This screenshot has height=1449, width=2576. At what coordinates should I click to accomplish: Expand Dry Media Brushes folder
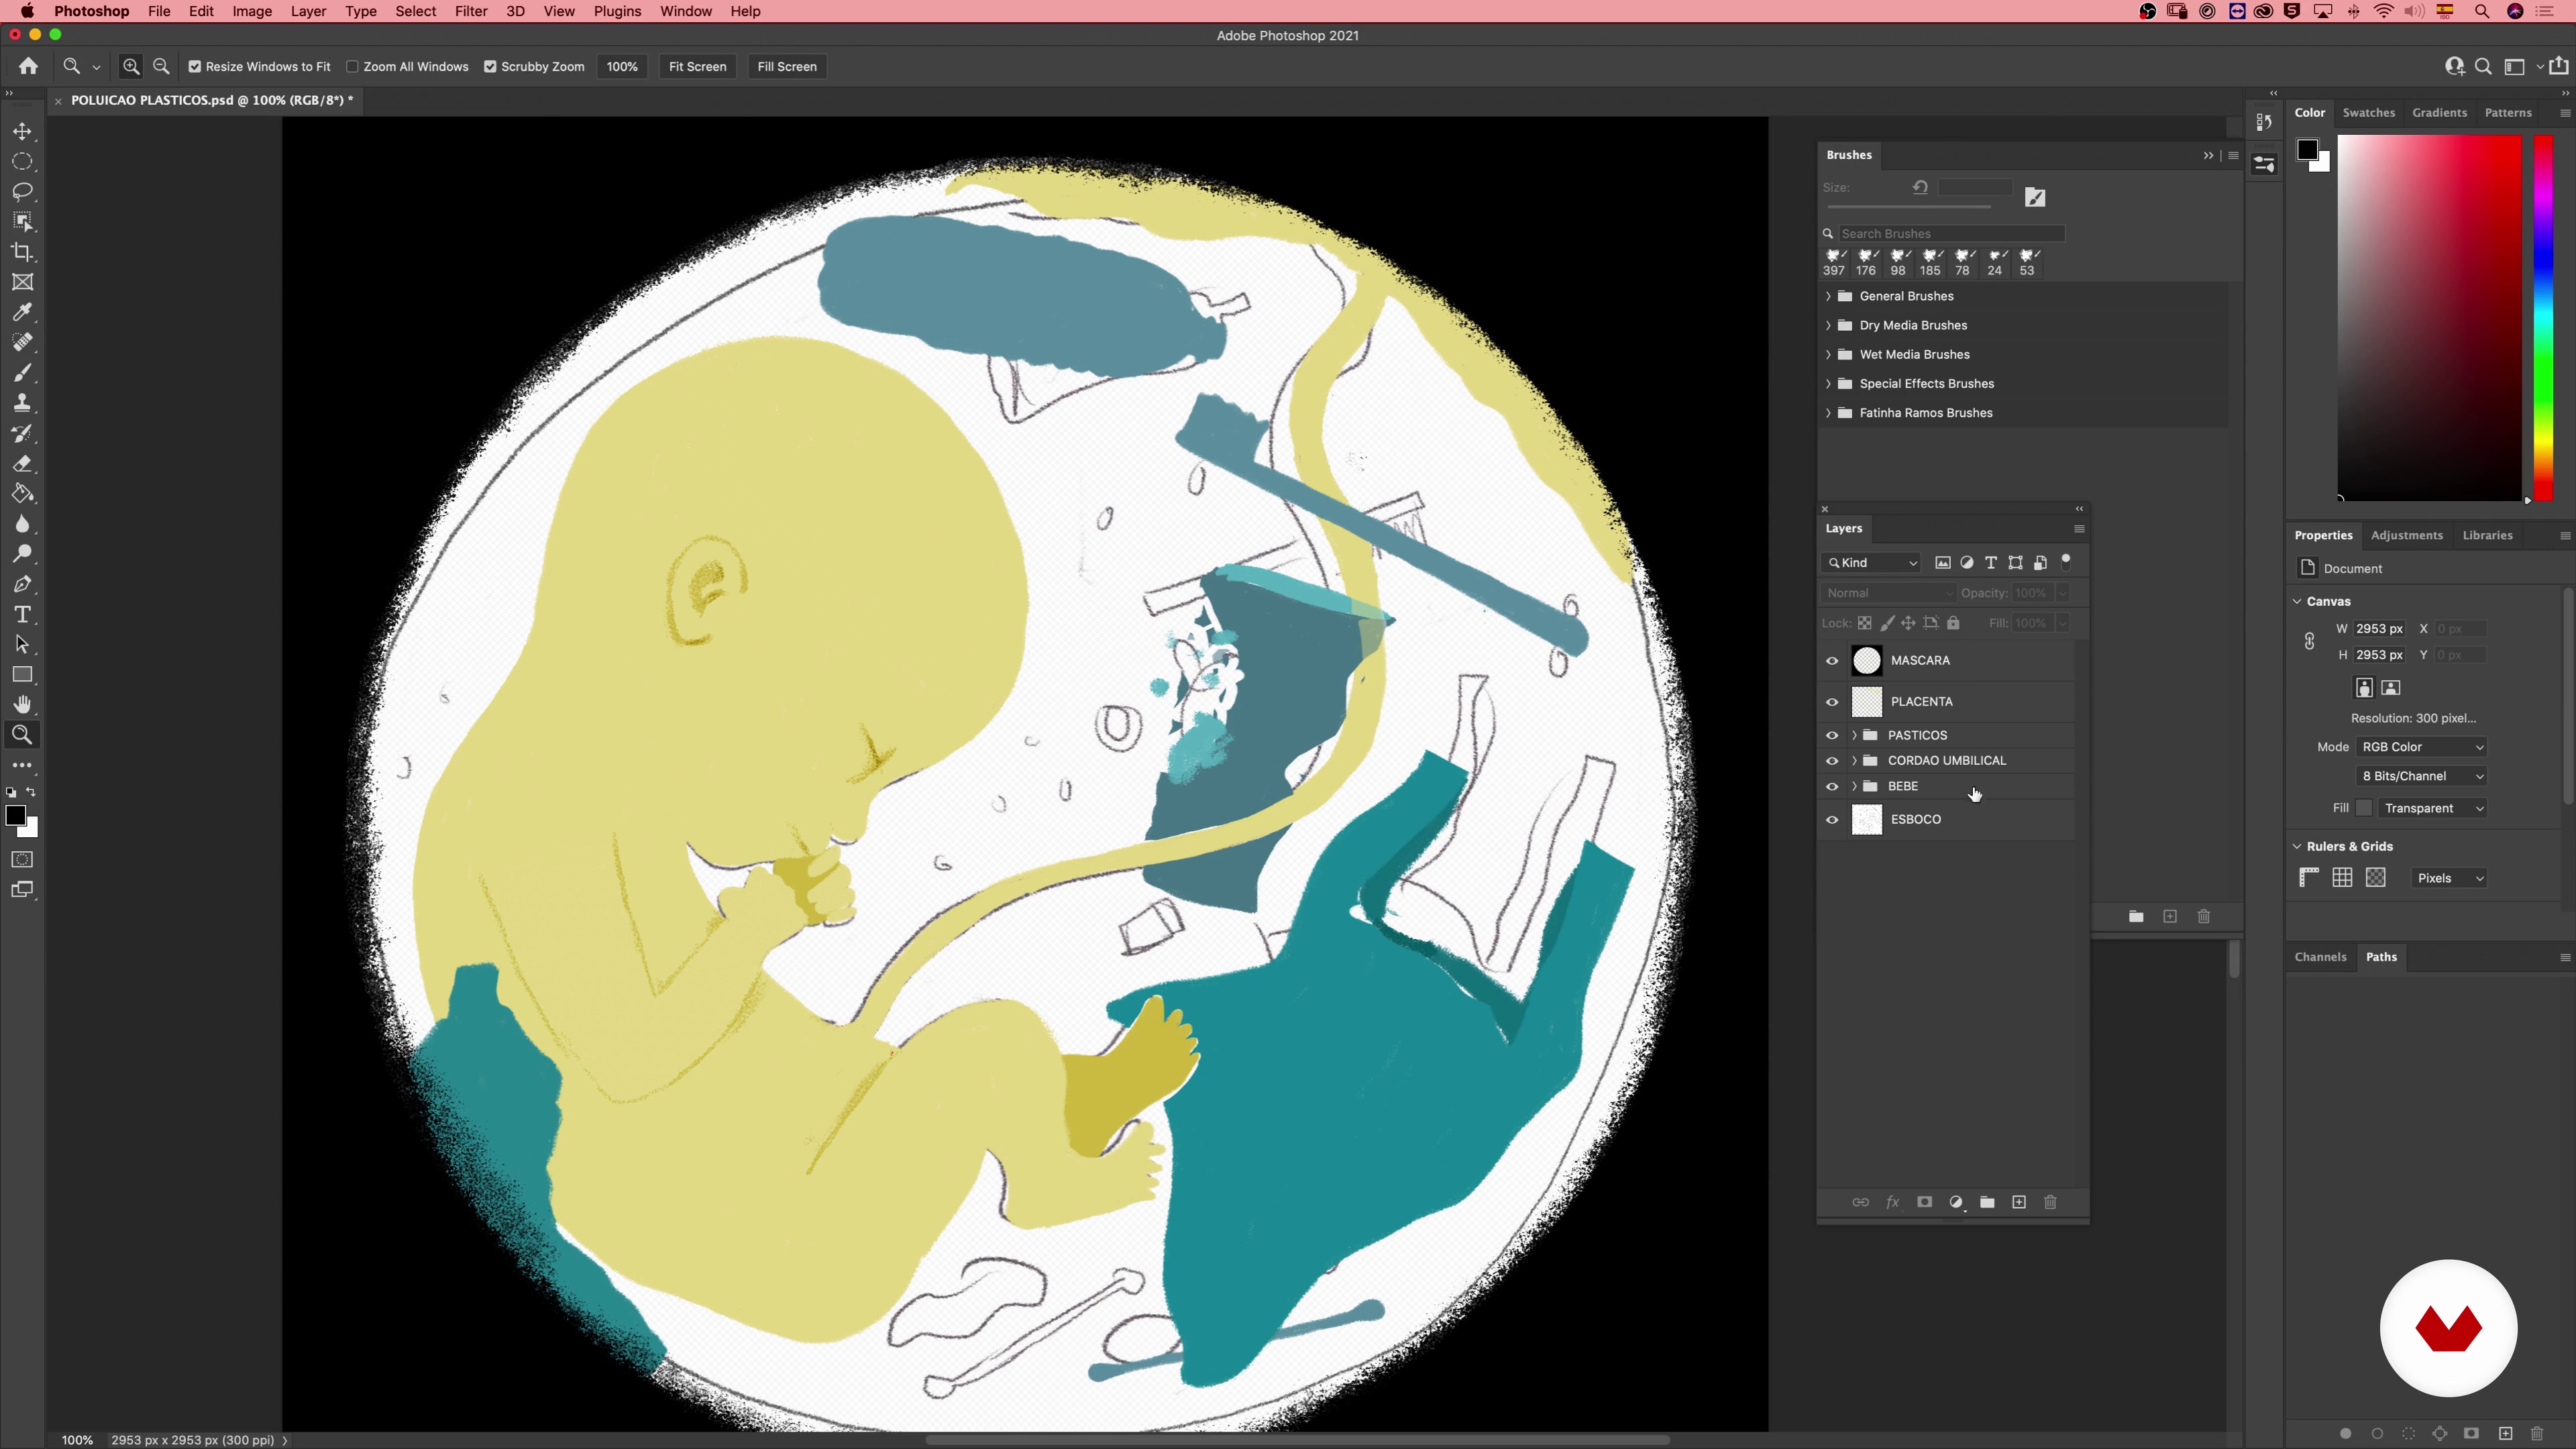coord(1828,325)
